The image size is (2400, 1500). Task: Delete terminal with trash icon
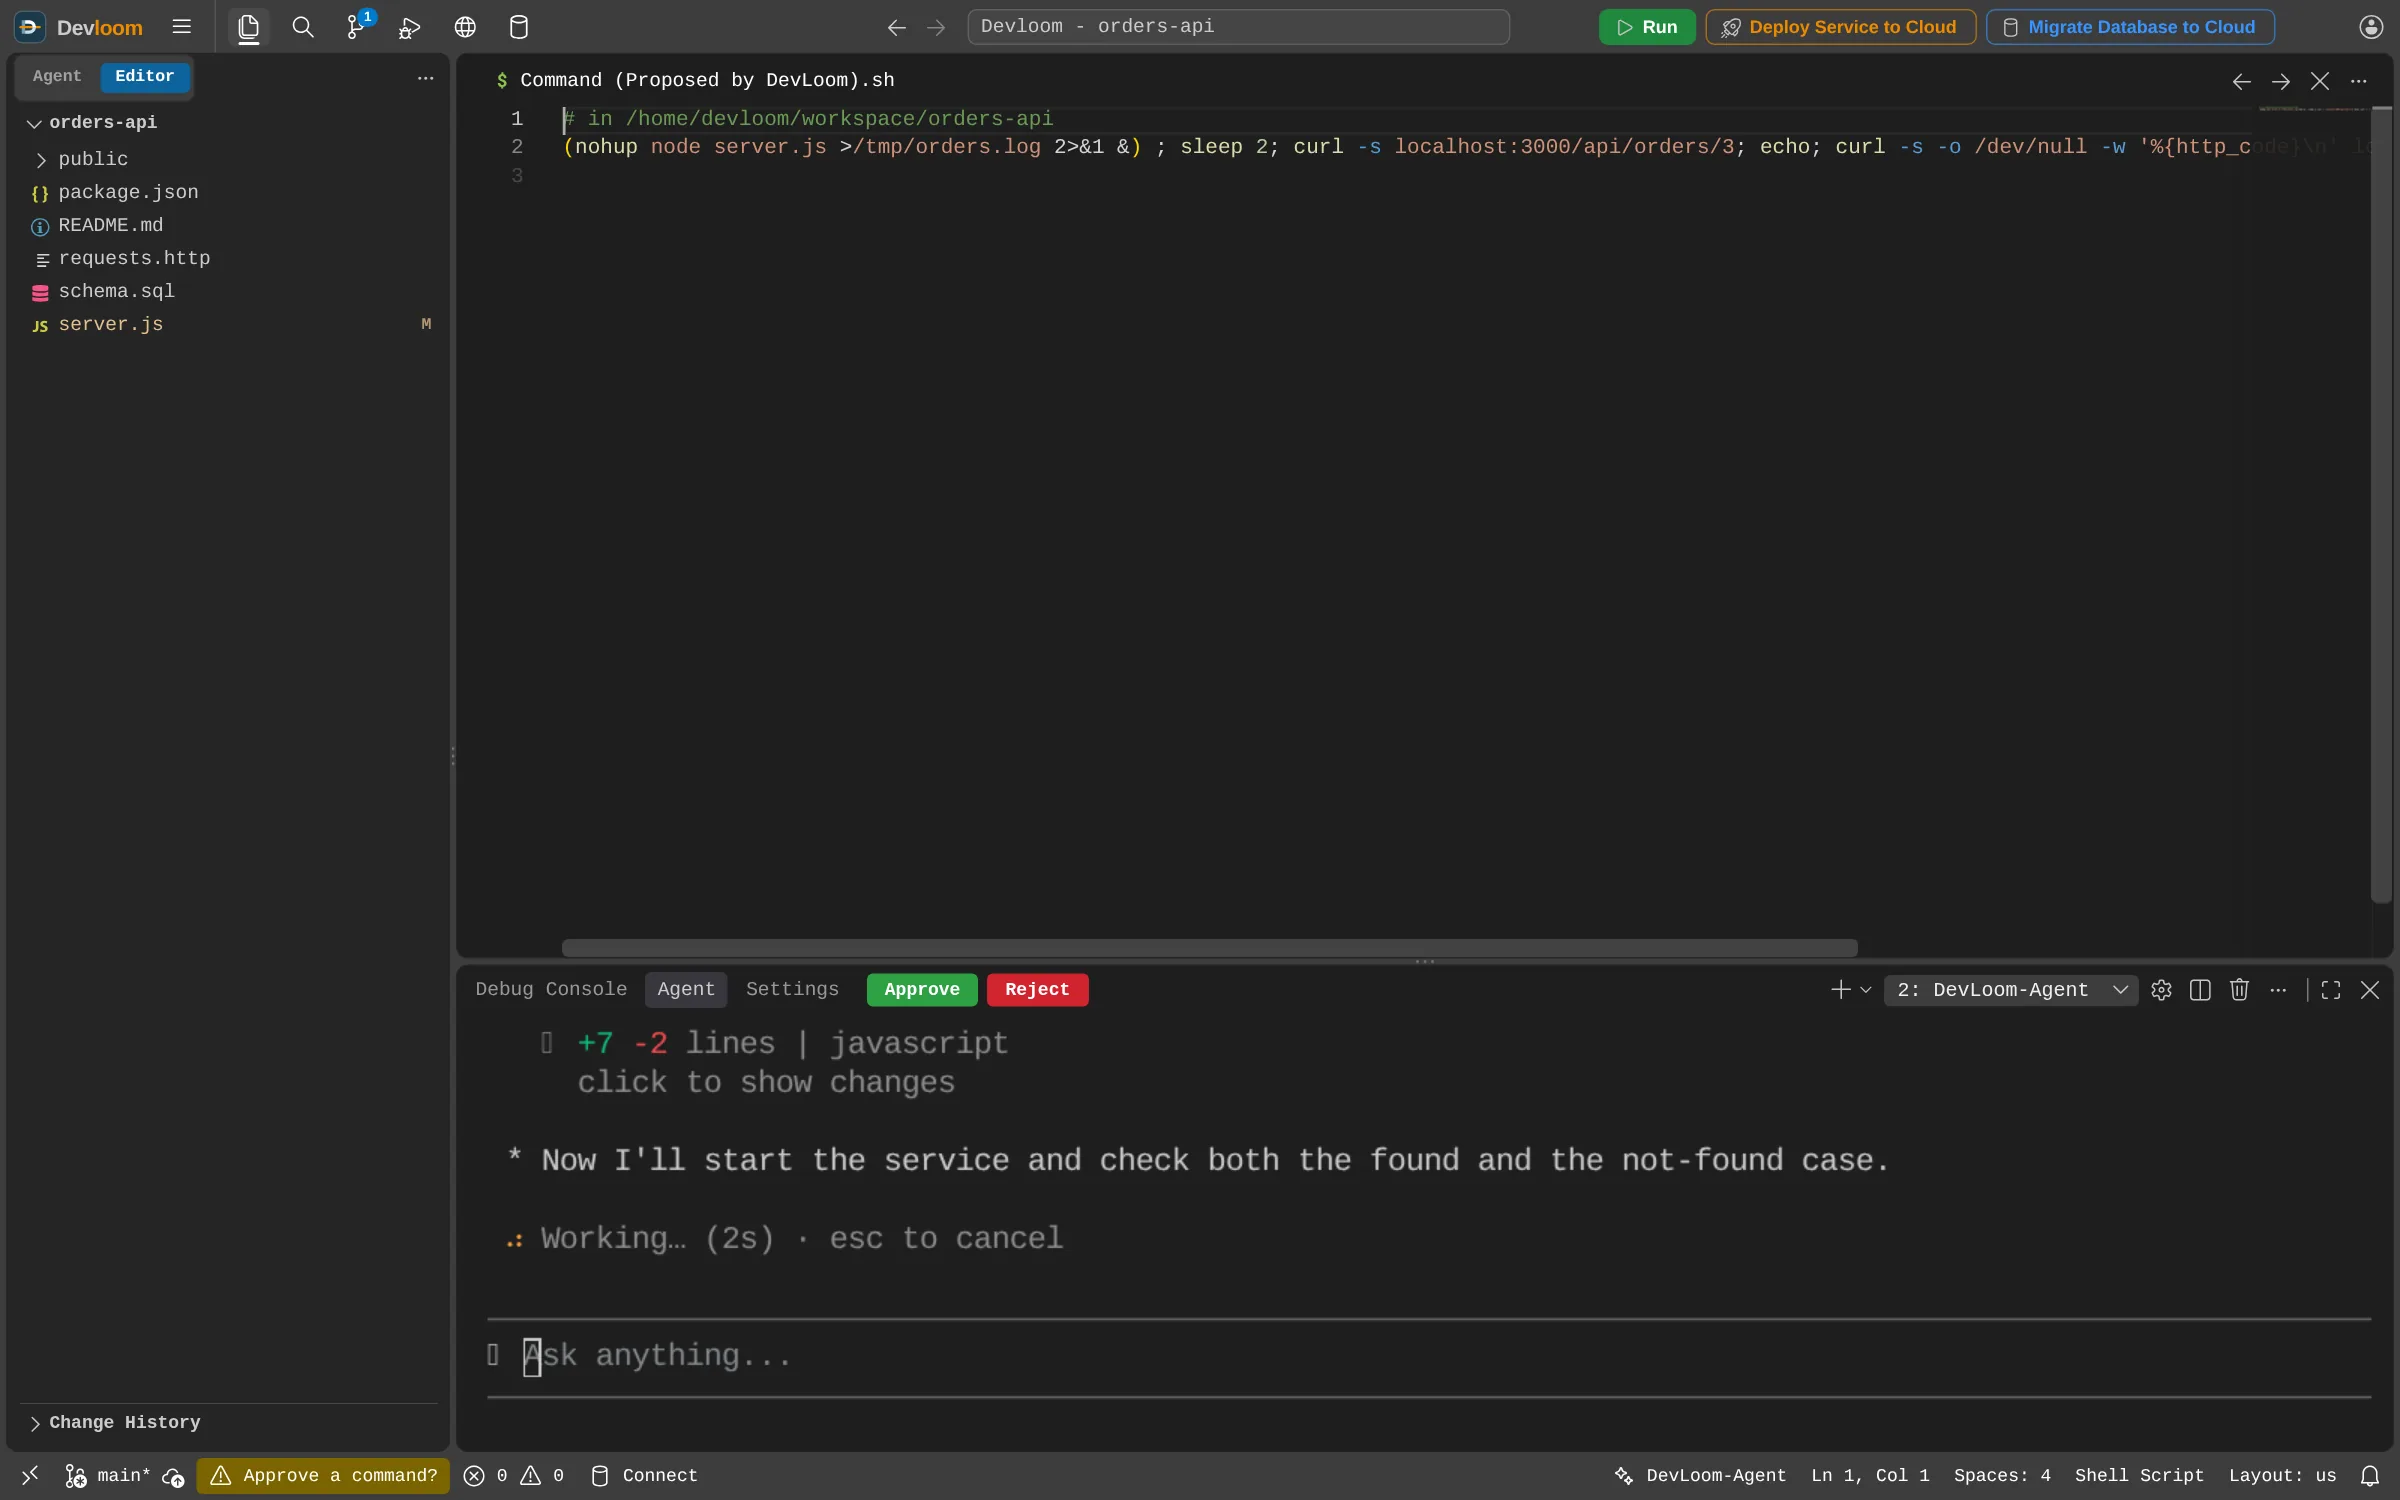tap(2239, 990)
